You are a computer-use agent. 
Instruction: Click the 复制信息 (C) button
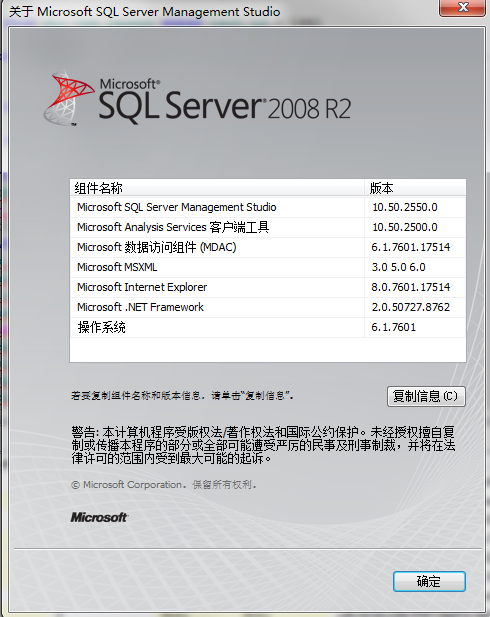pyautogui.click(x=426, y=396)
